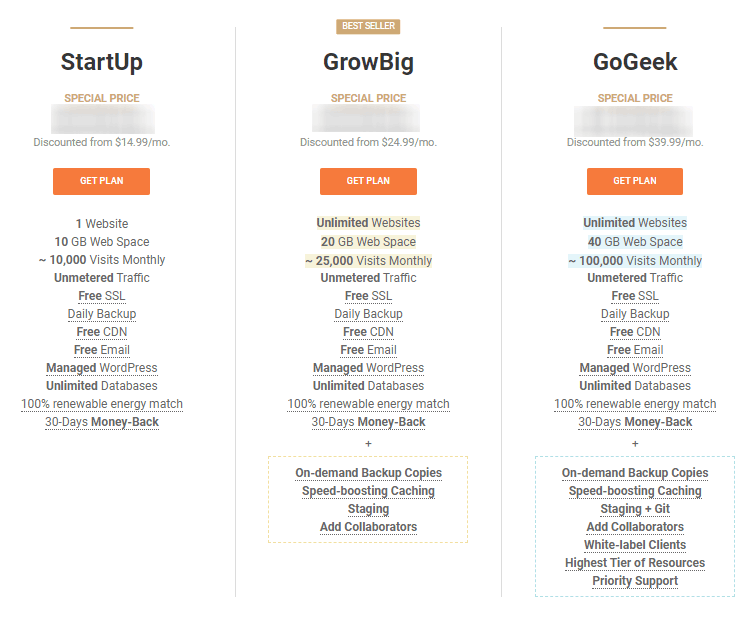Click White-label Clients feature
The image size is (756, 619).
pos(635,545)
